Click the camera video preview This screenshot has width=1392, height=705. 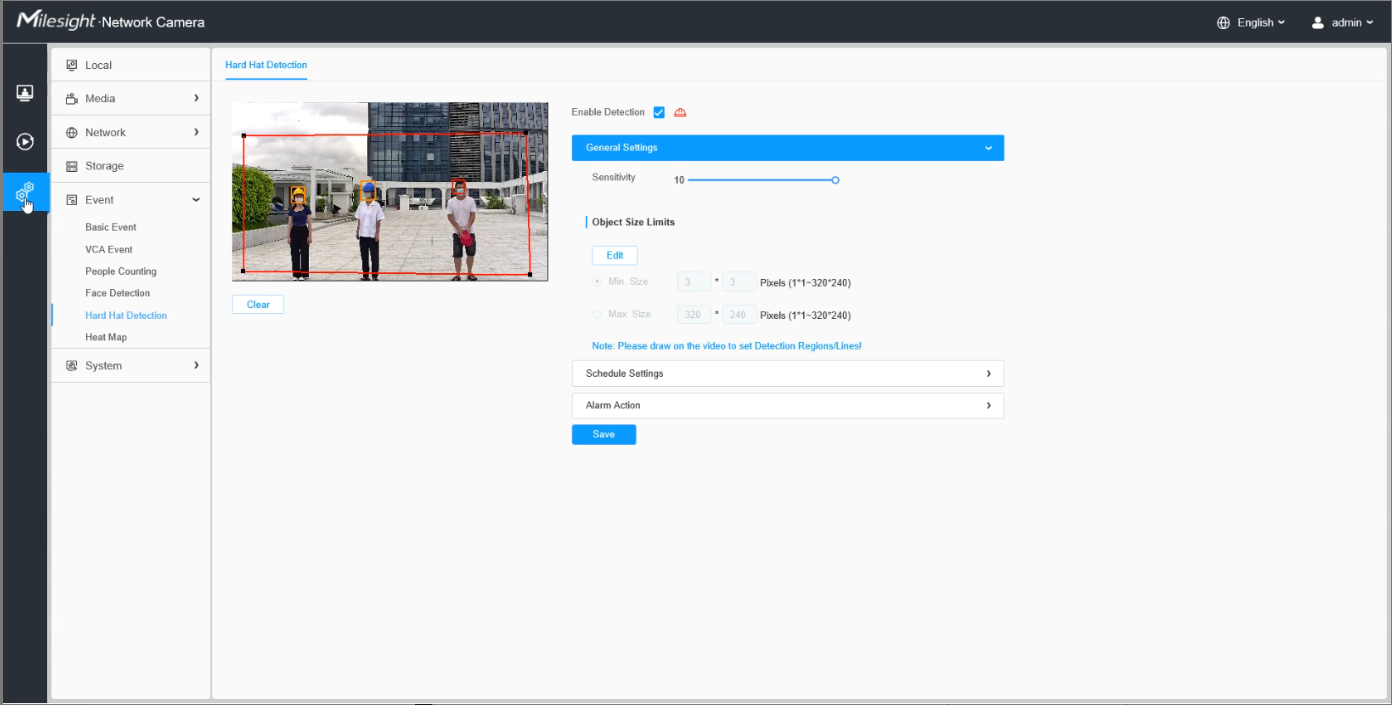click(390, 191)
